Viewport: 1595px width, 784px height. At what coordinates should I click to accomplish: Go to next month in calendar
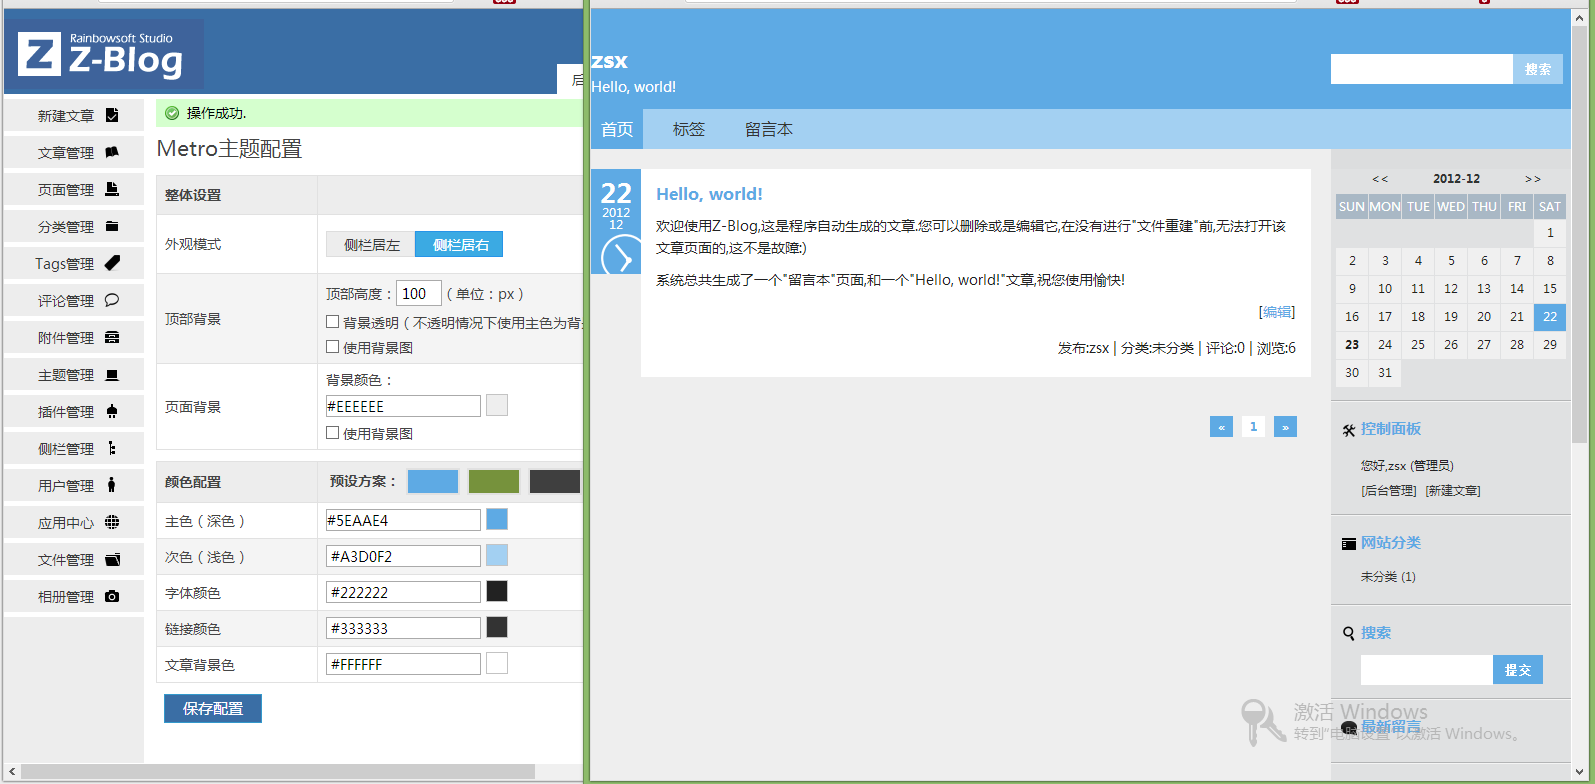click(1533, 179)
